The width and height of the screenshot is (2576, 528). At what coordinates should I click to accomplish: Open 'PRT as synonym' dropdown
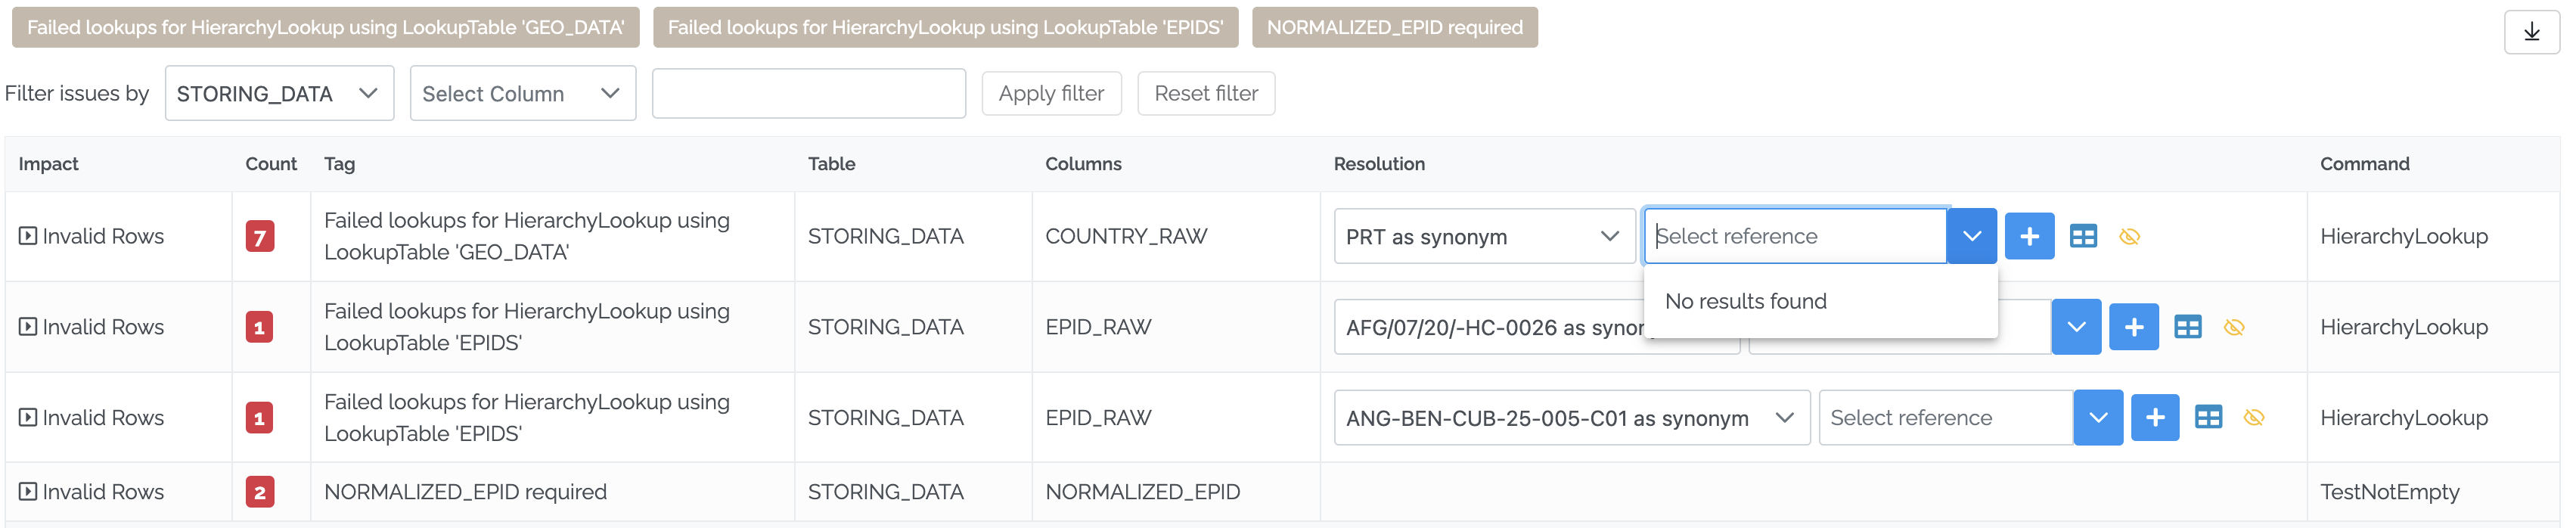pos(1484,236)
